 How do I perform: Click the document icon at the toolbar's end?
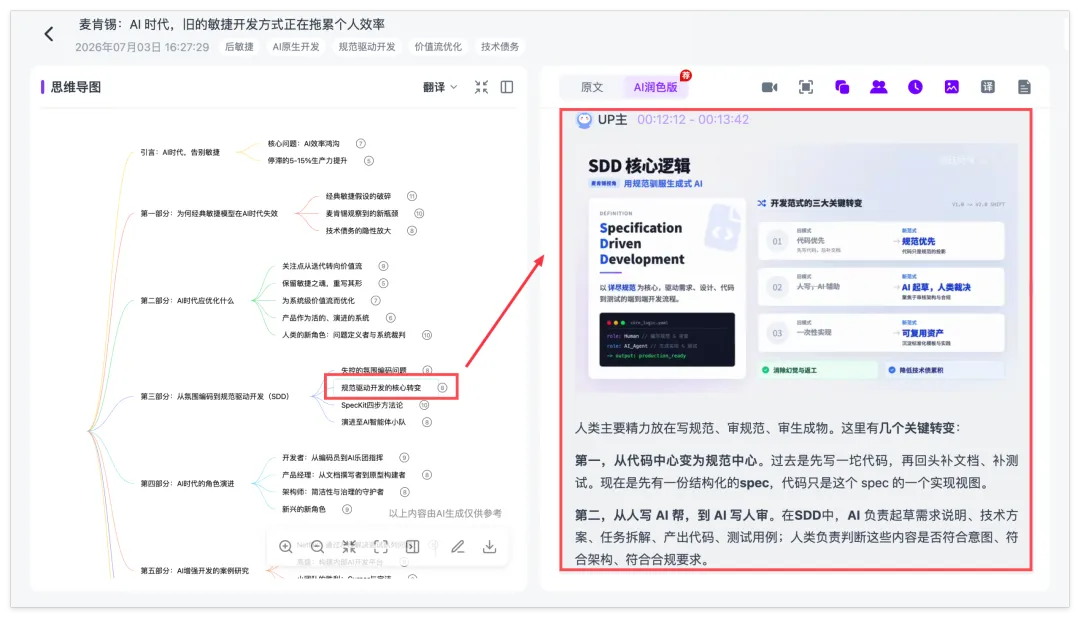(x=1024, y=87)
